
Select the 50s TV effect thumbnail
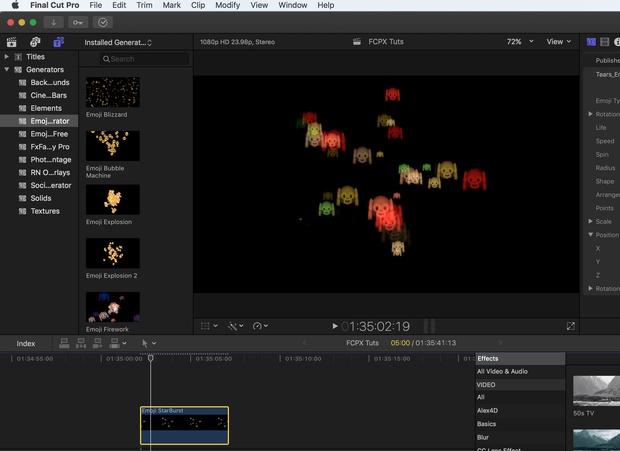click(596, 391)
